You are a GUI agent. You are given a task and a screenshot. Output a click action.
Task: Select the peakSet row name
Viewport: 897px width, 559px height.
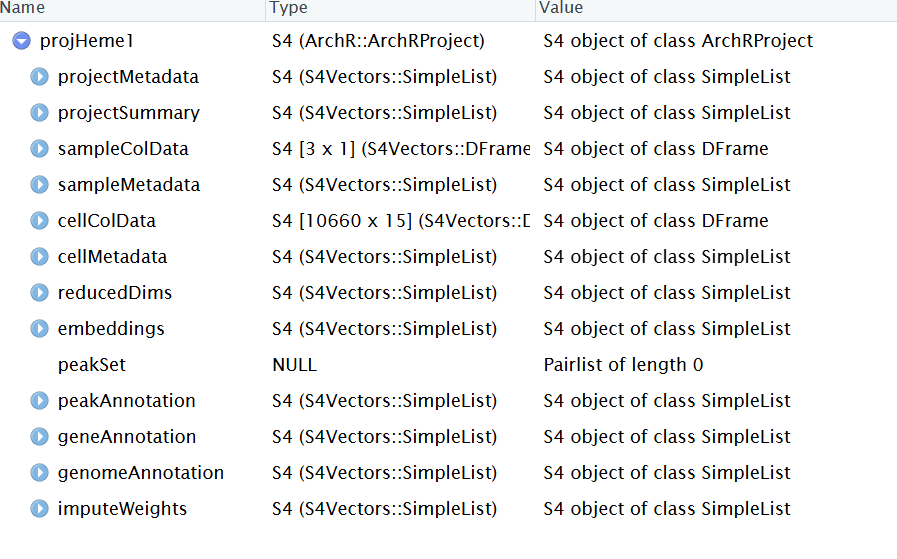[x=92, y=365]
